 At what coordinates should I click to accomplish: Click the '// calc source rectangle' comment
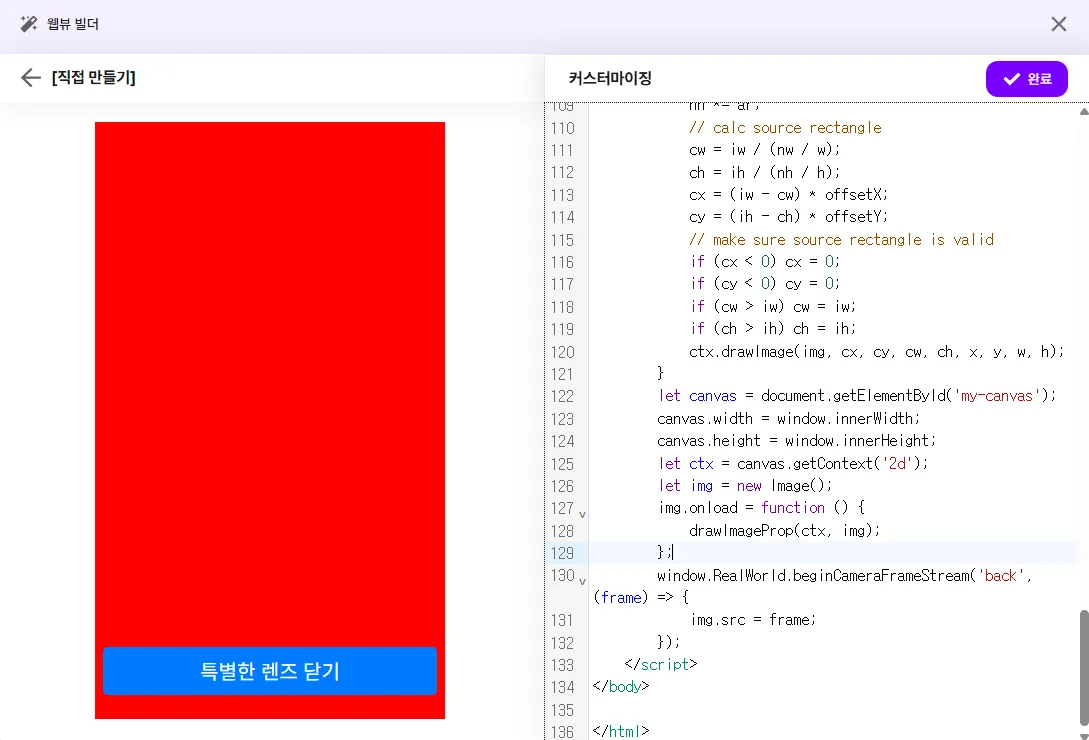[785, 128]
